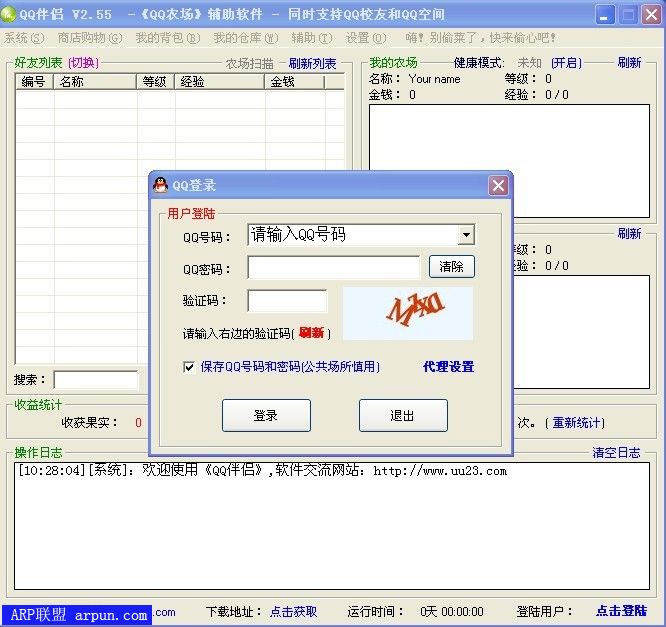Click 刷新列表 link

(x=313, y=64)
